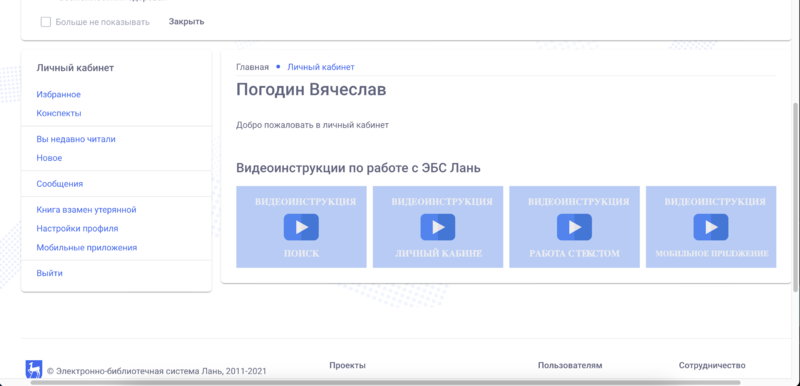Screen dimensions: 800x386
Task: Open Избранное in sidebar
Action: pyautogui.click(x=59, y=94)
